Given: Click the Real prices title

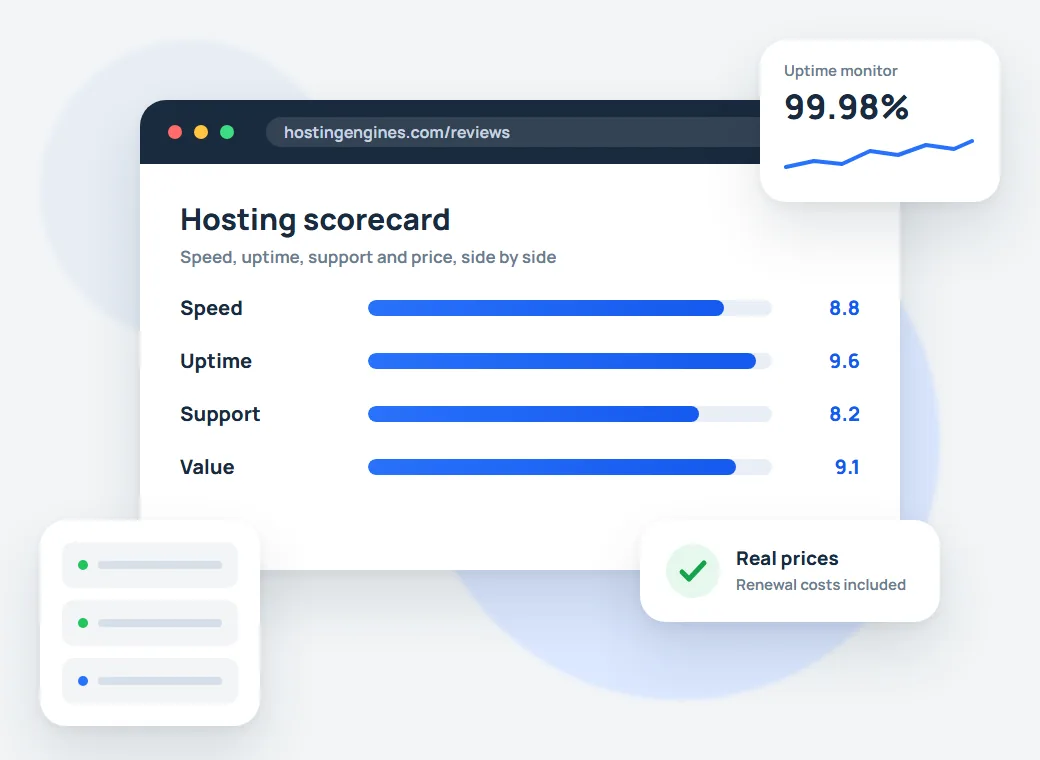Looking at the screenshot, I should pos(787,558).
